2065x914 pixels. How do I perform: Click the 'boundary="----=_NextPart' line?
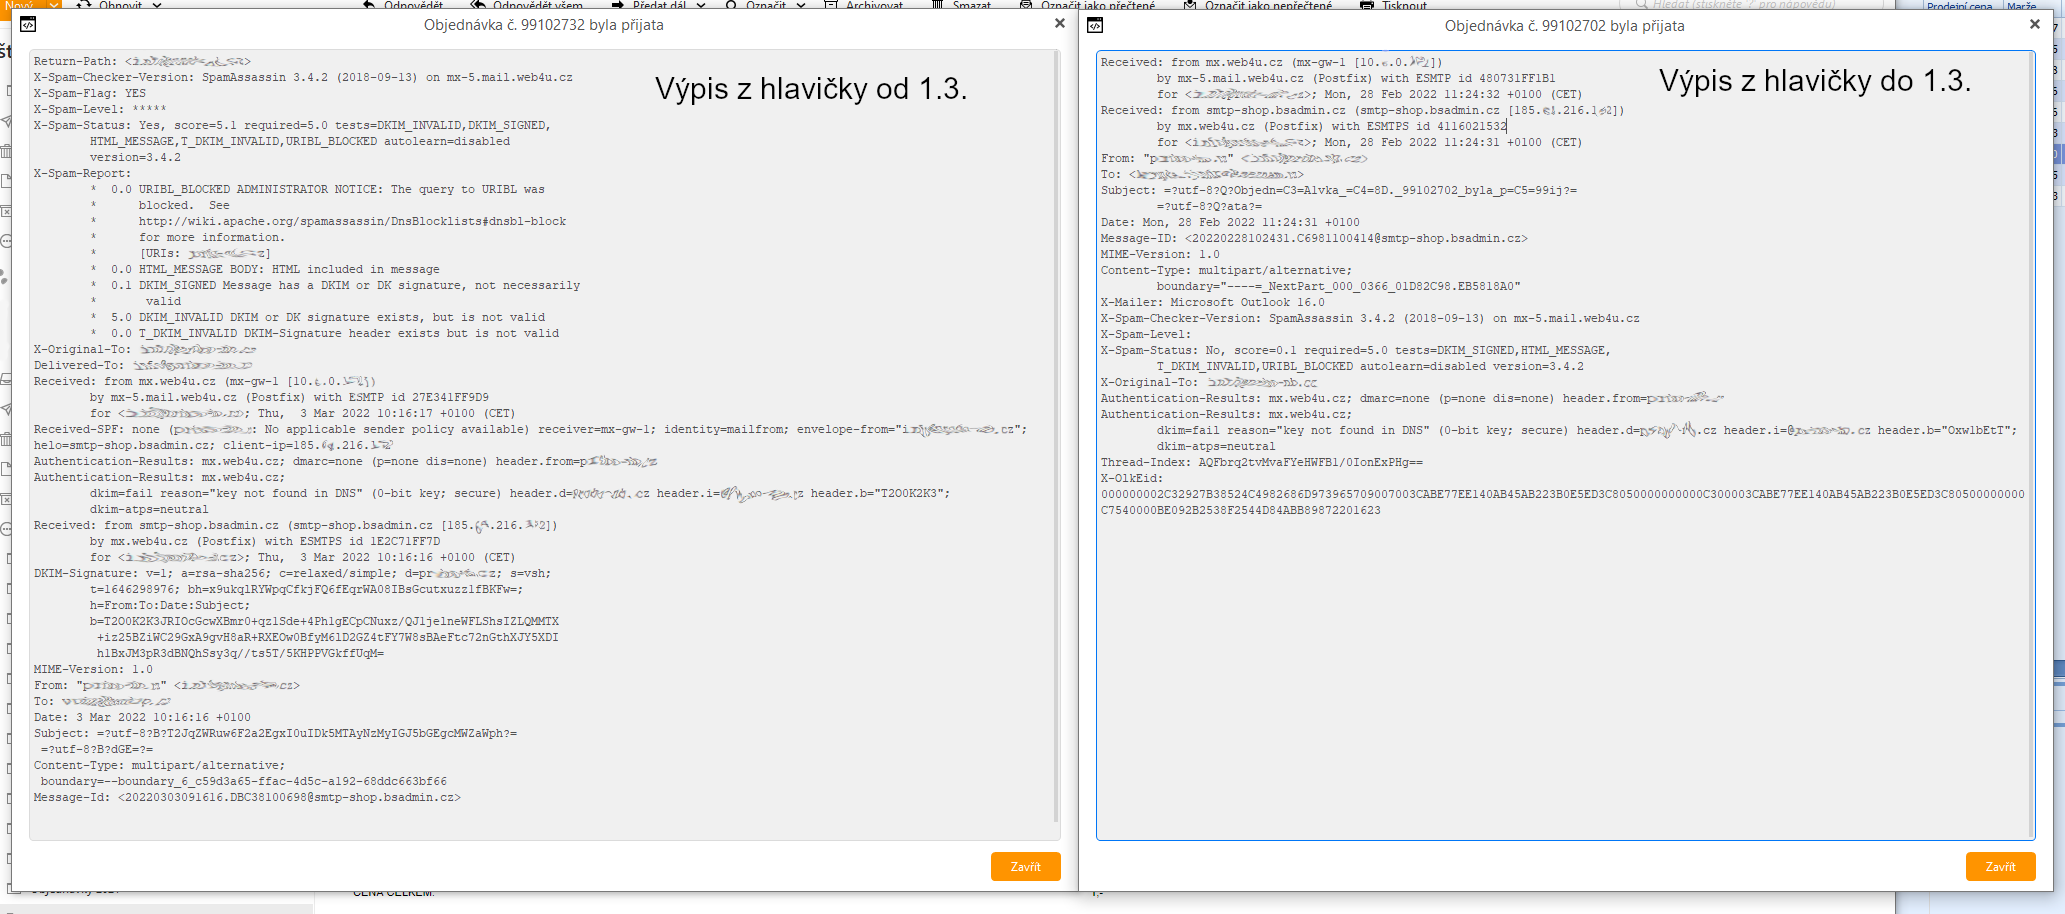(x=1338, y=286)
